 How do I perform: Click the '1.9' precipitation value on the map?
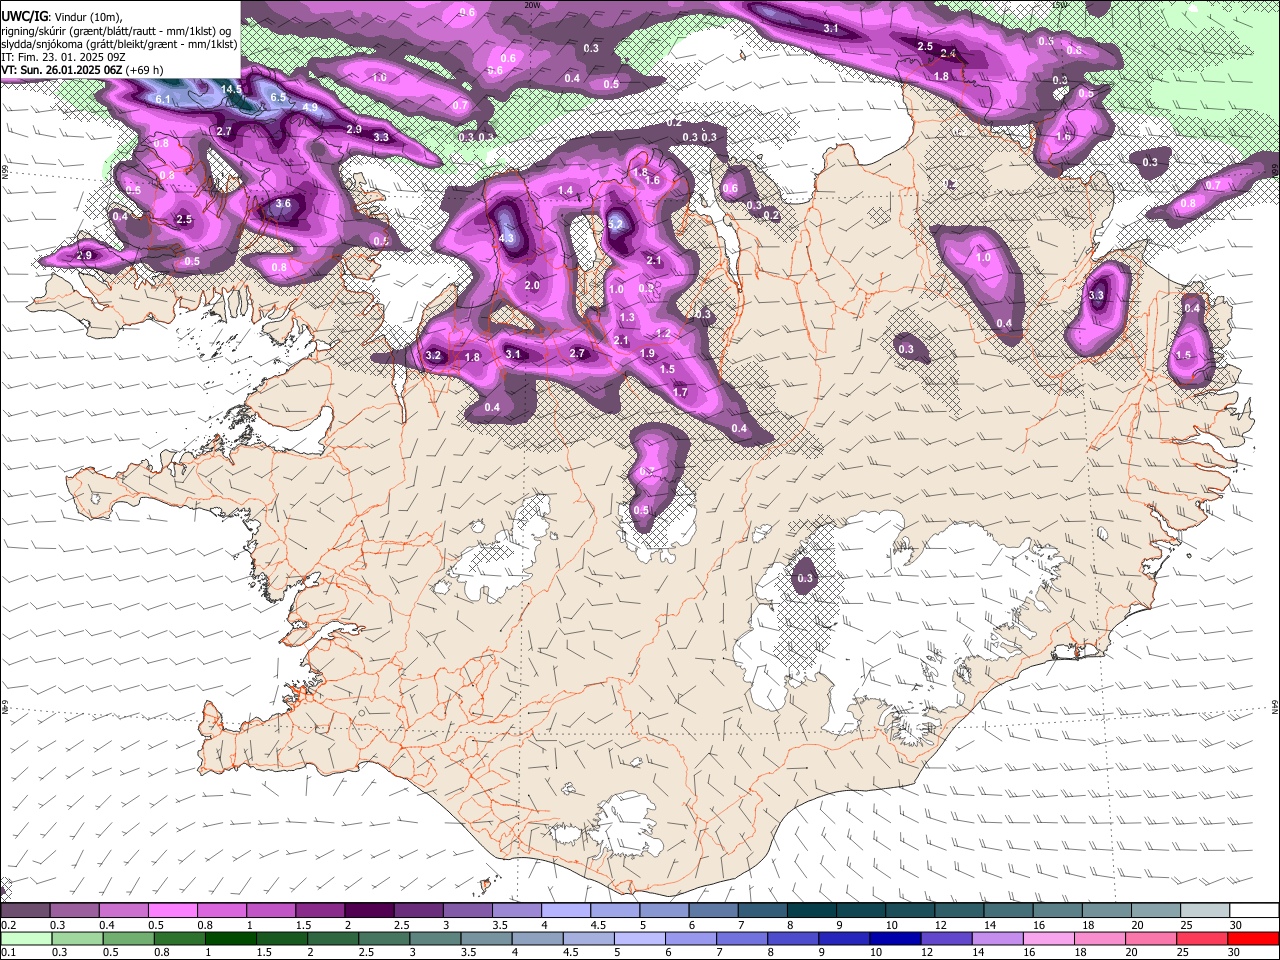647,353
